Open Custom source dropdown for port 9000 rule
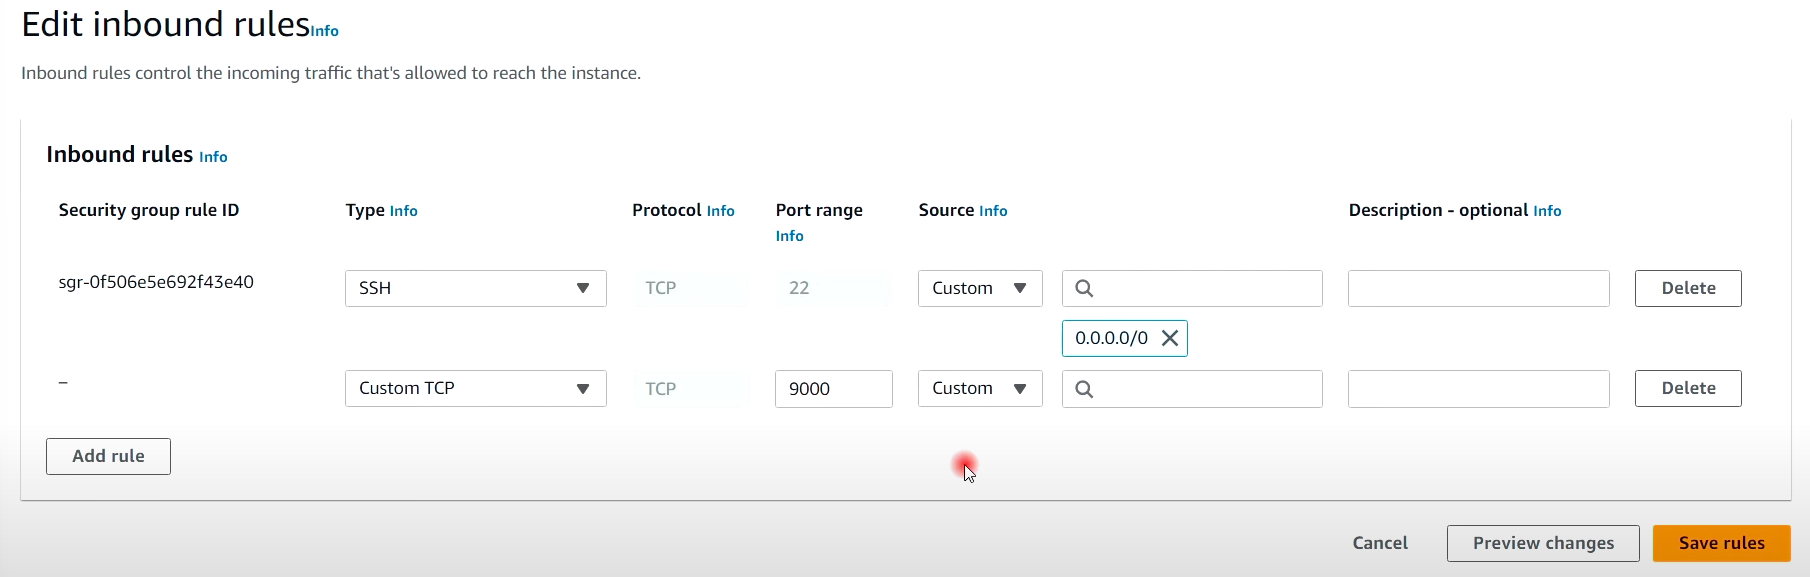 pyautogui.click(x=980, y=388)
